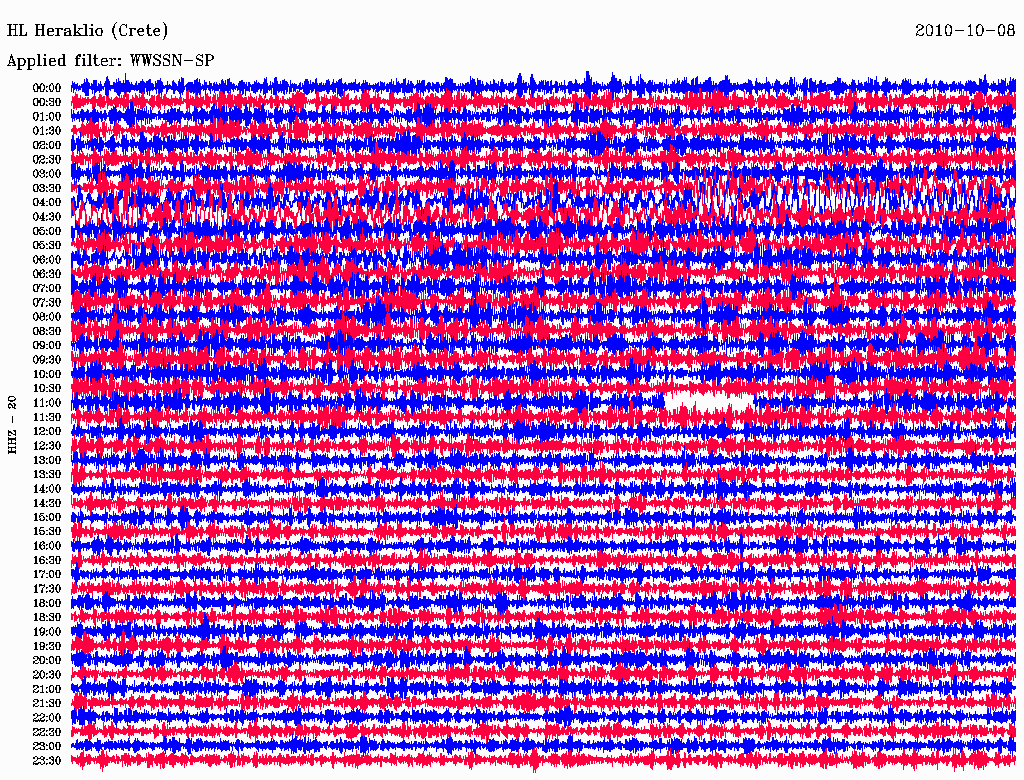
Task: Select the 09:30 time label
Action: click(x=47, y=360)
